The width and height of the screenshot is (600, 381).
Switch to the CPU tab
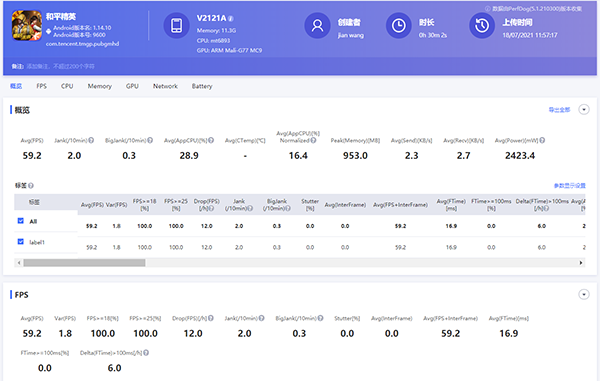67,86
